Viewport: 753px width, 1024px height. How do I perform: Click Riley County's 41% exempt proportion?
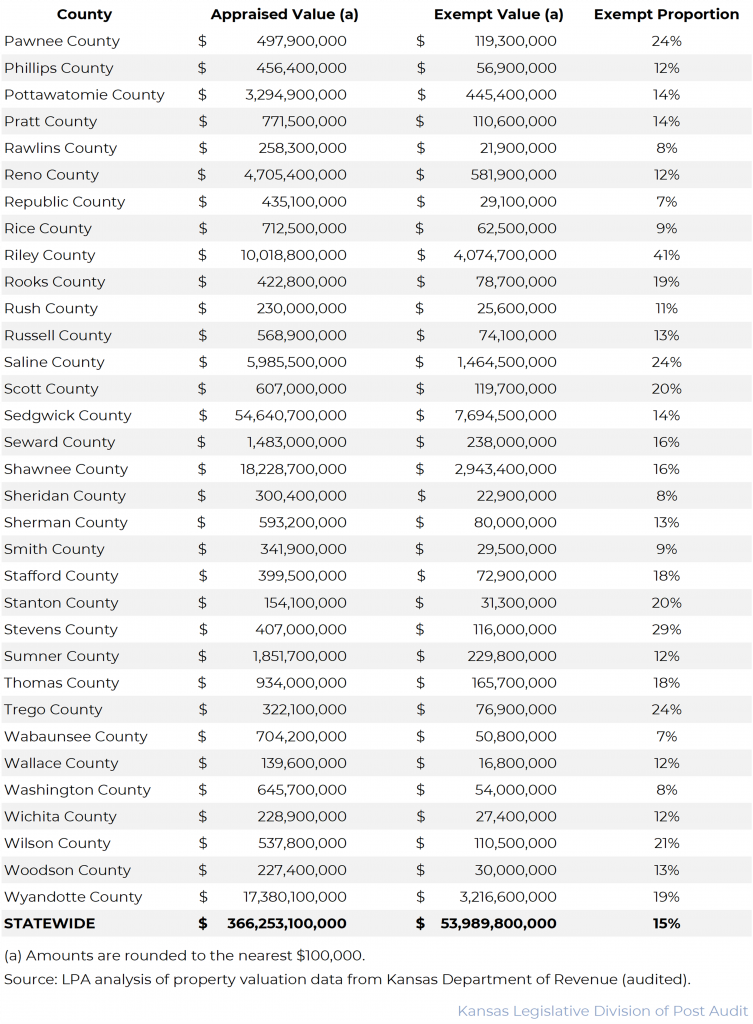point(667,256)
